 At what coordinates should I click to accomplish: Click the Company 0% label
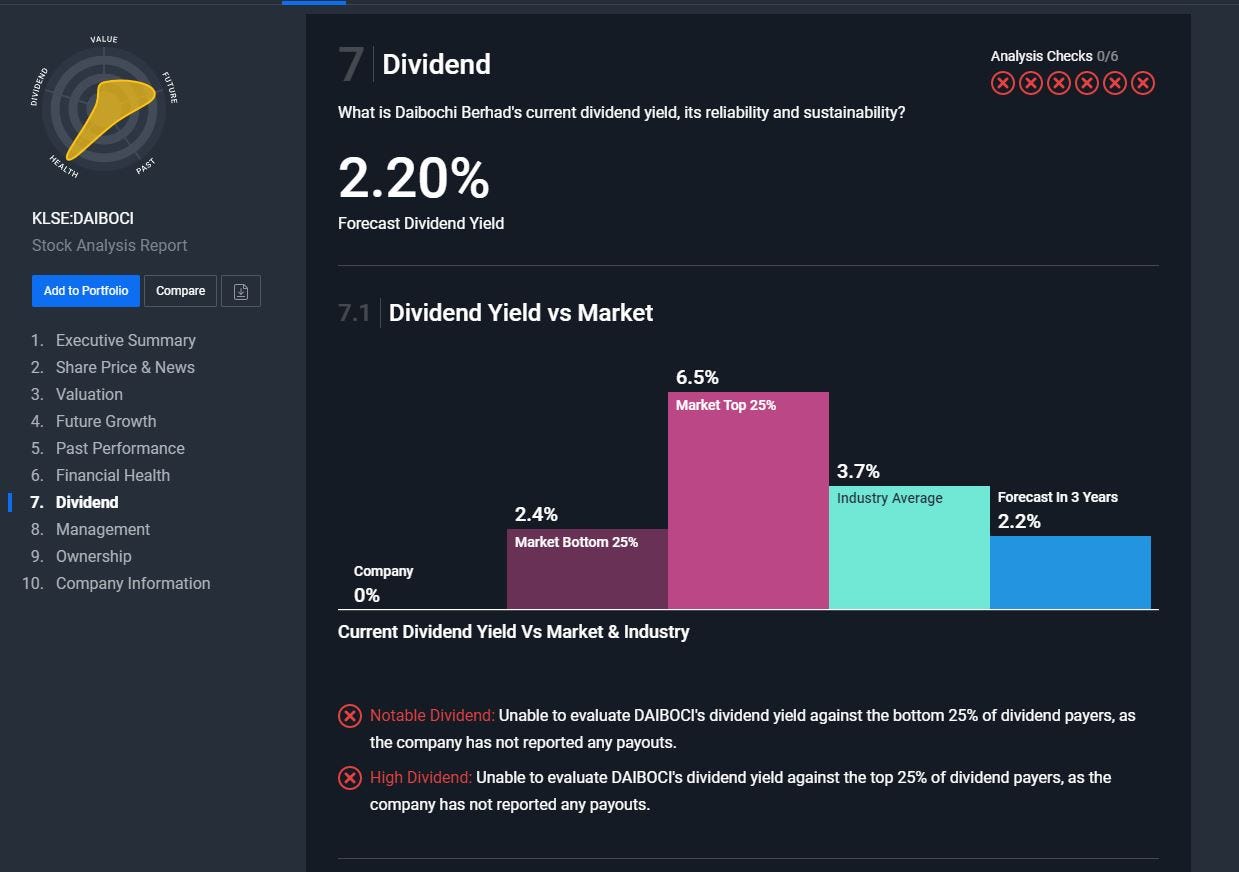pyautogui.click(x=383, y=584)
